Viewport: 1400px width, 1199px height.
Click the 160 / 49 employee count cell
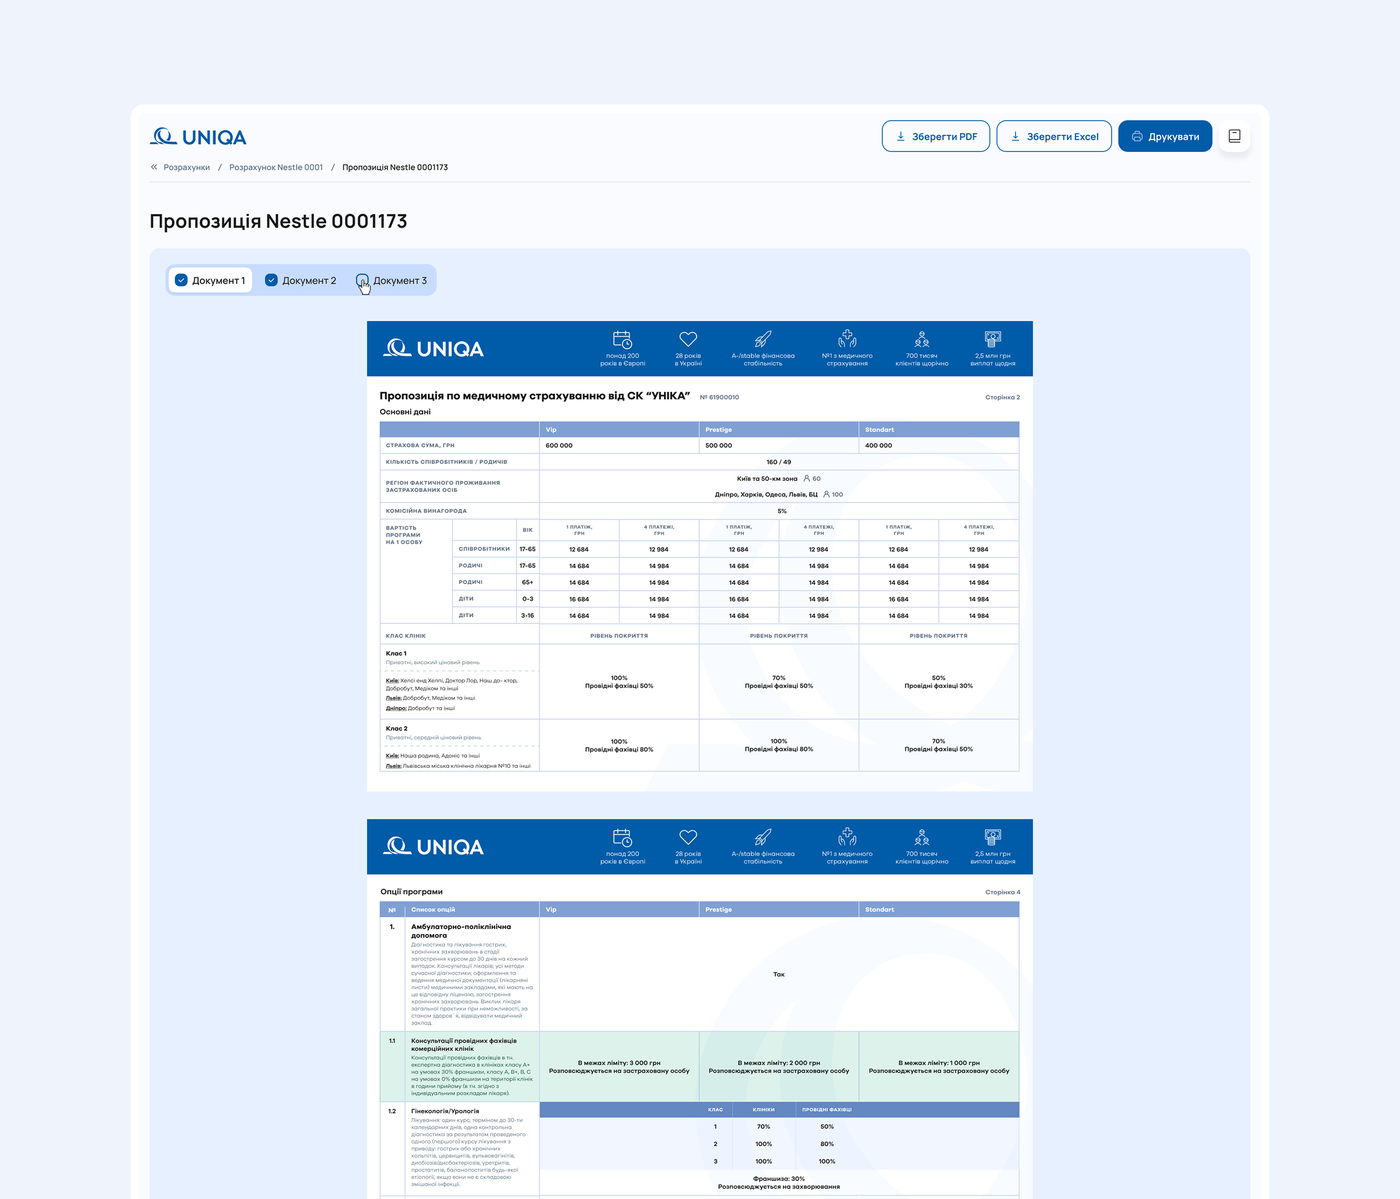pyautogui.click(x=779, y=462)
